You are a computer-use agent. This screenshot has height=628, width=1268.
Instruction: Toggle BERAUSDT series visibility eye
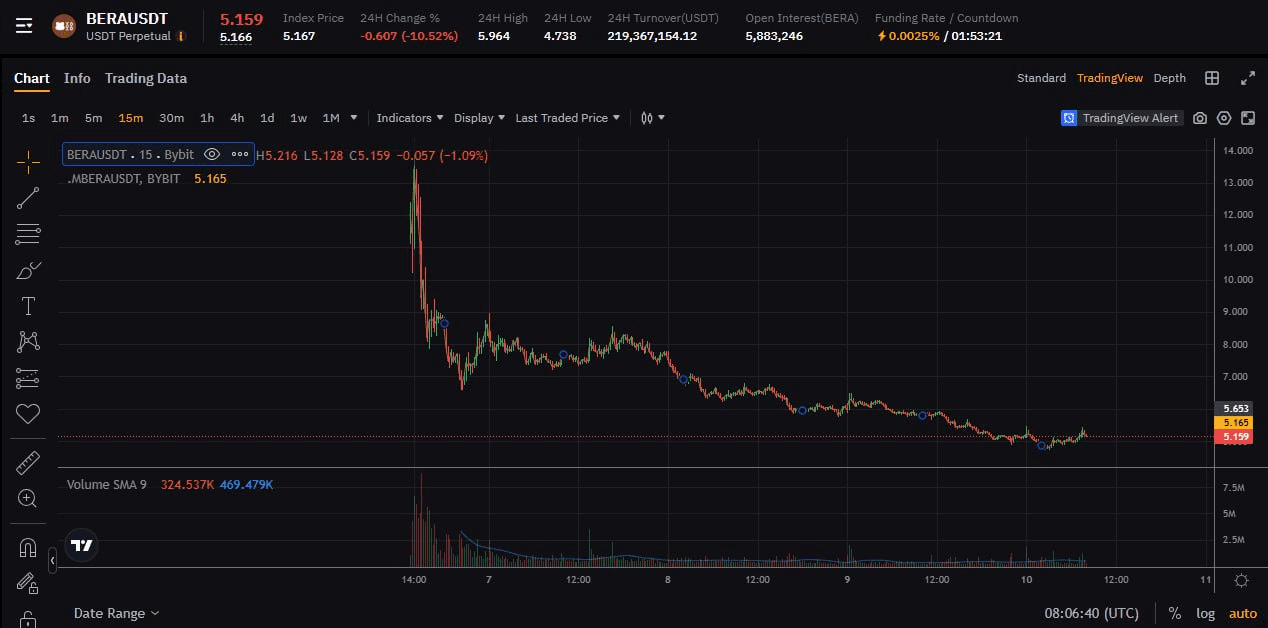pos(212,155)
